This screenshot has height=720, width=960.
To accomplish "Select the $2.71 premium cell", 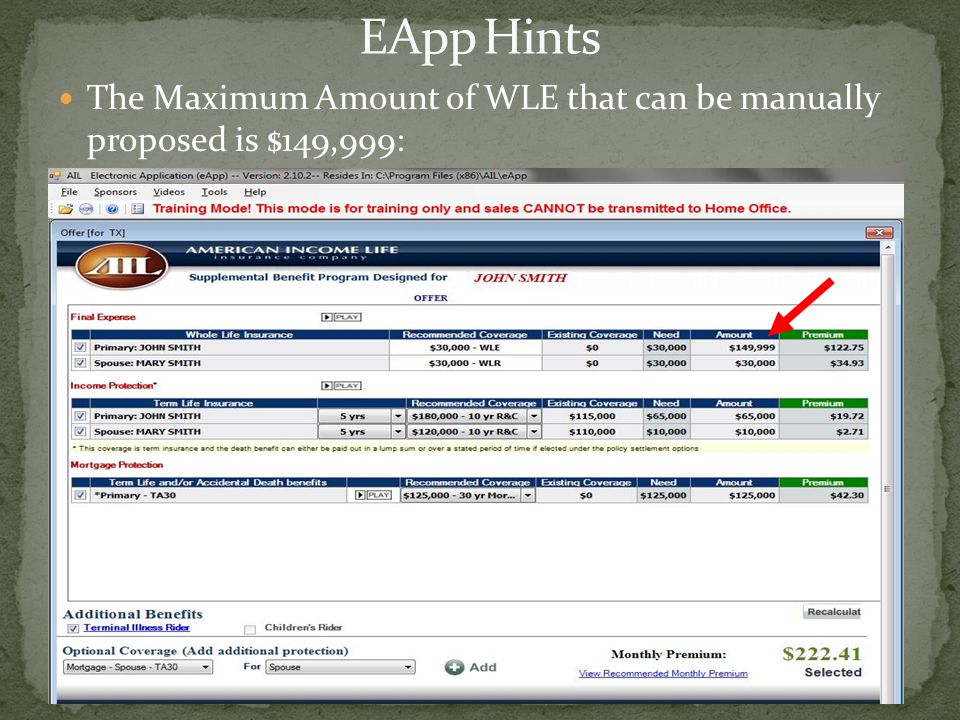I will (x=823, y=432).
